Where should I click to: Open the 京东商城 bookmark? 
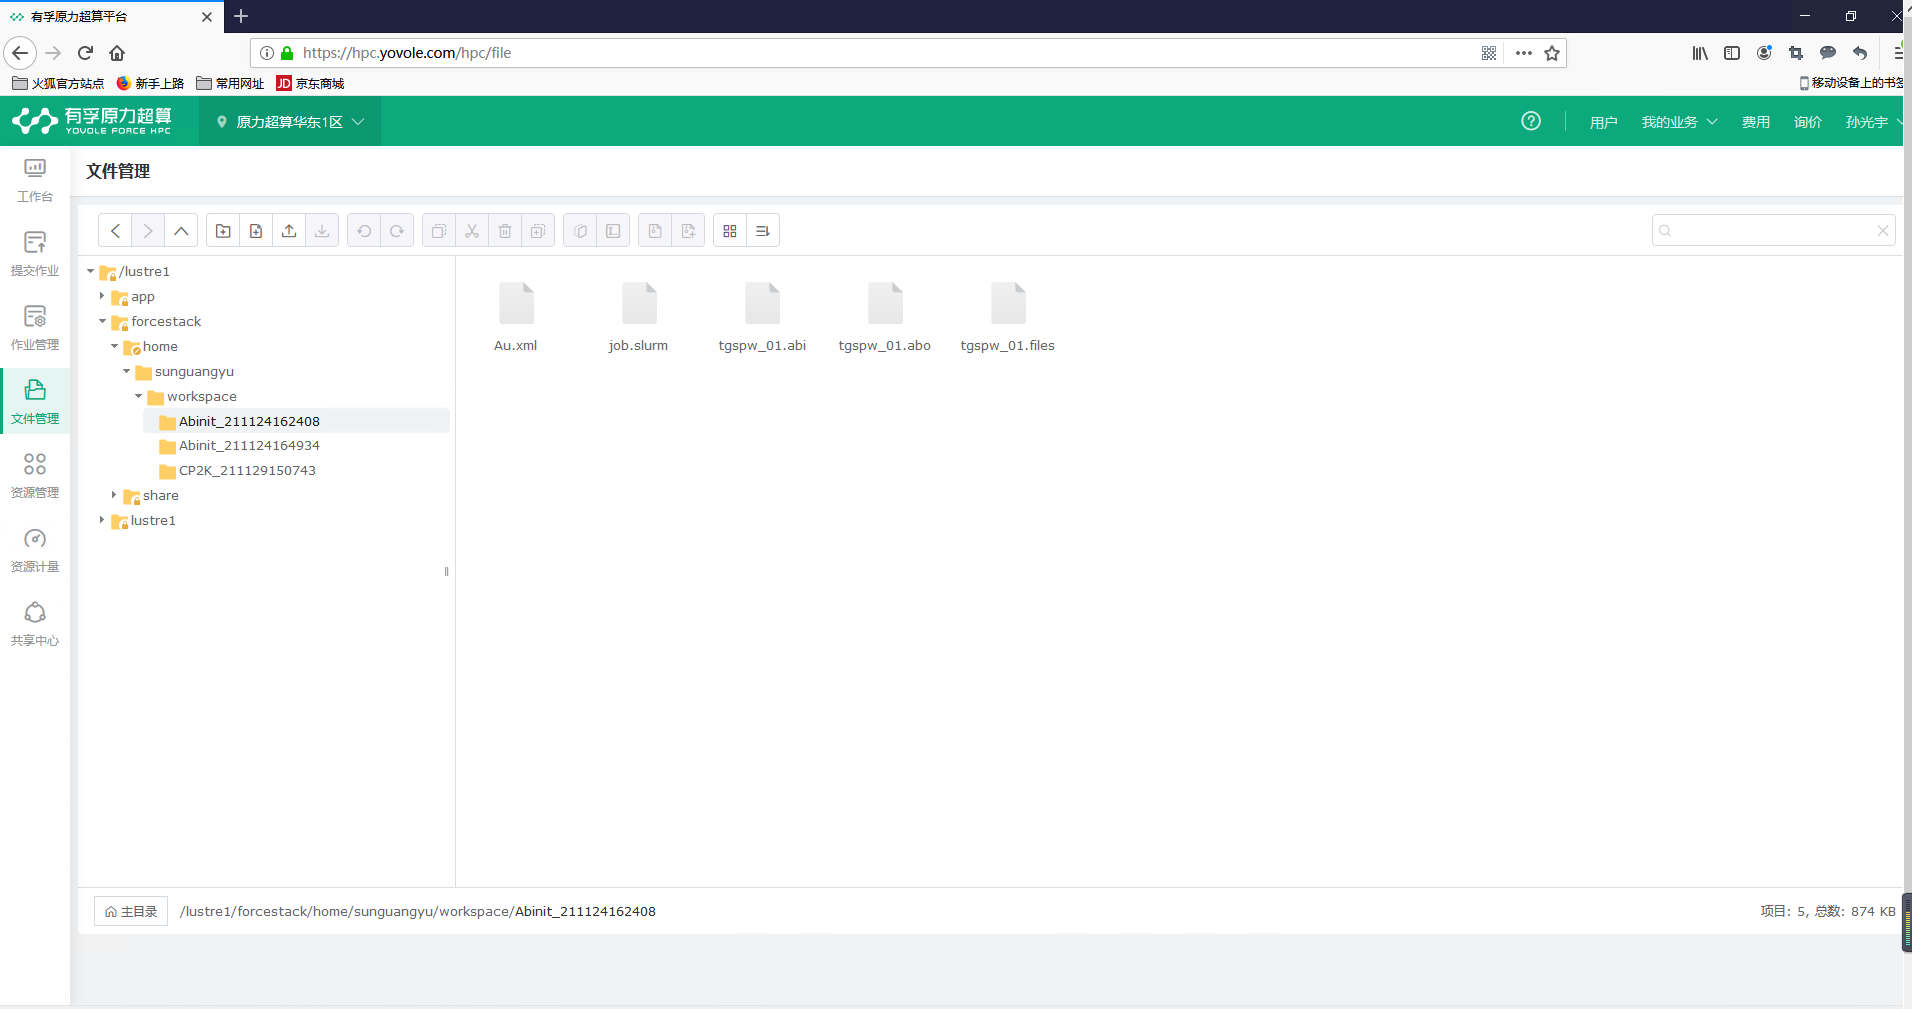point(310,83)
